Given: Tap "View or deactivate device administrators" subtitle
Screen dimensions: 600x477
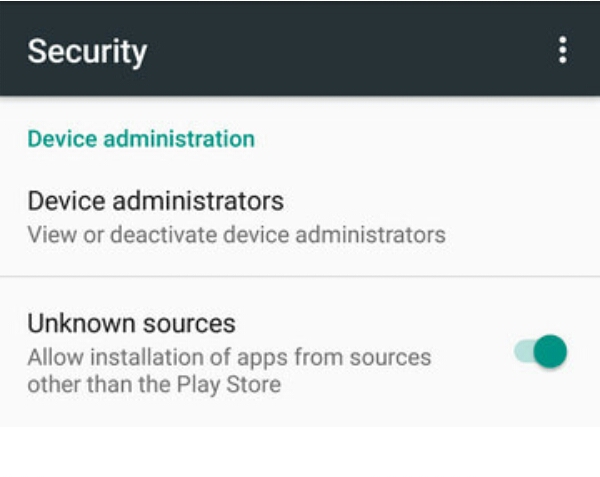Looking at the screenshot, I should pos(236,236).
